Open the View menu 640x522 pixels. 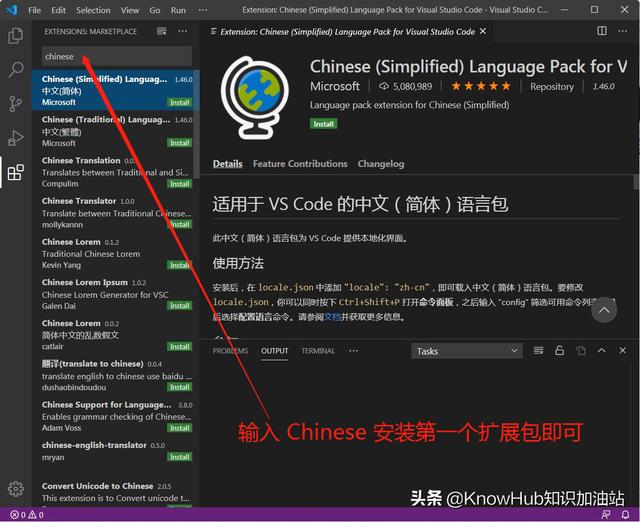(130, 10)
